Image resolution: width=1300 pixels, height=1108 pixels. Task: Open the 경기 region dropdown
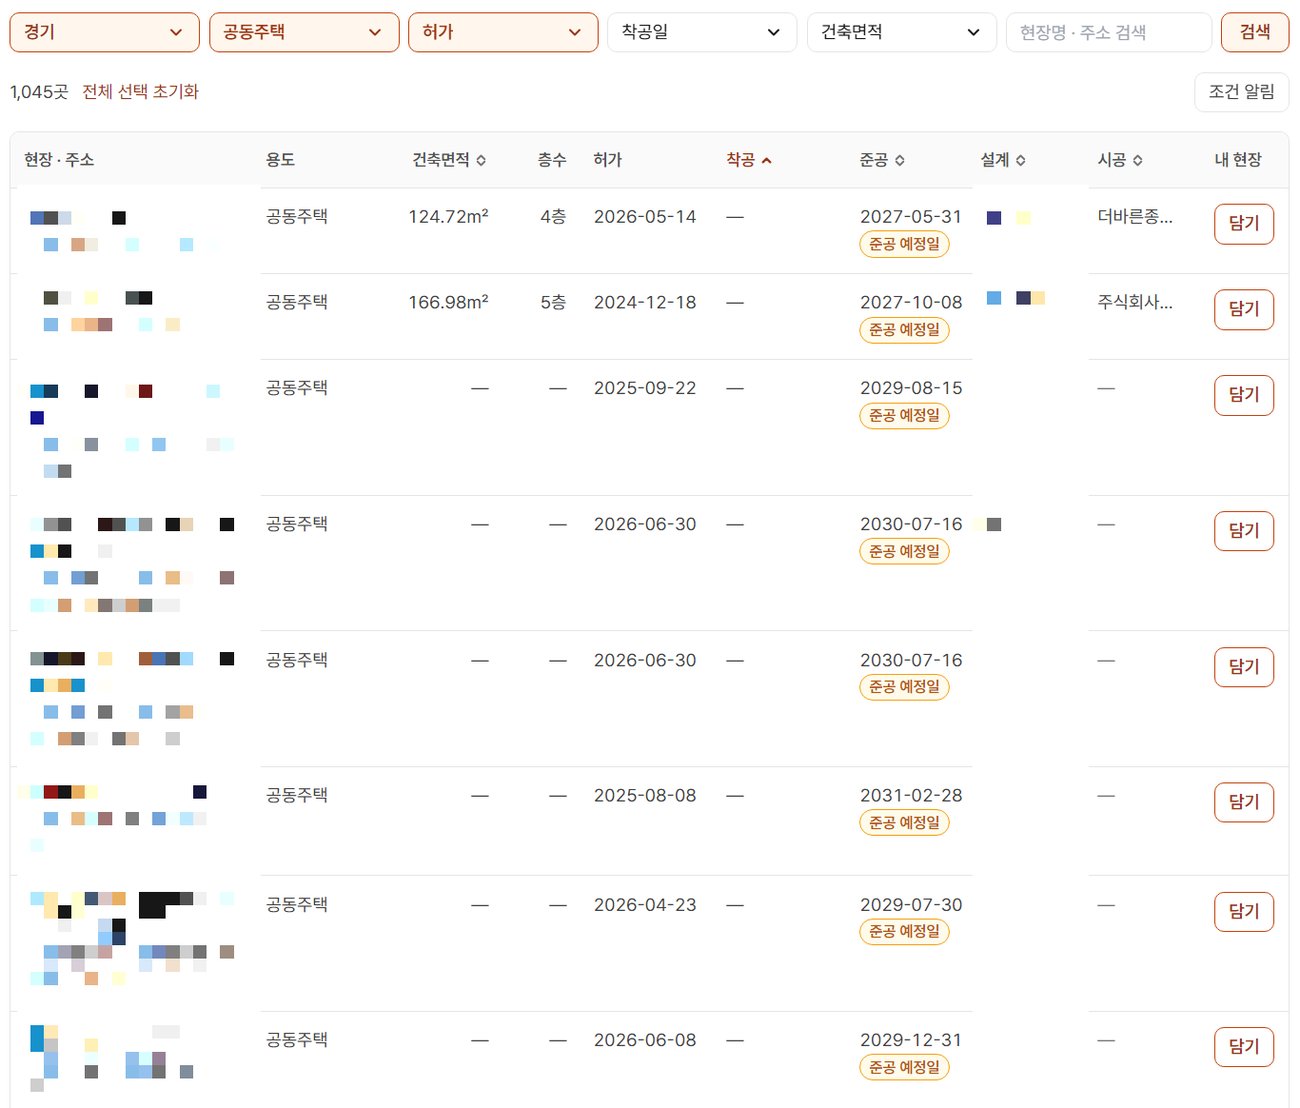pyautogui.click(x=104, y=32)
